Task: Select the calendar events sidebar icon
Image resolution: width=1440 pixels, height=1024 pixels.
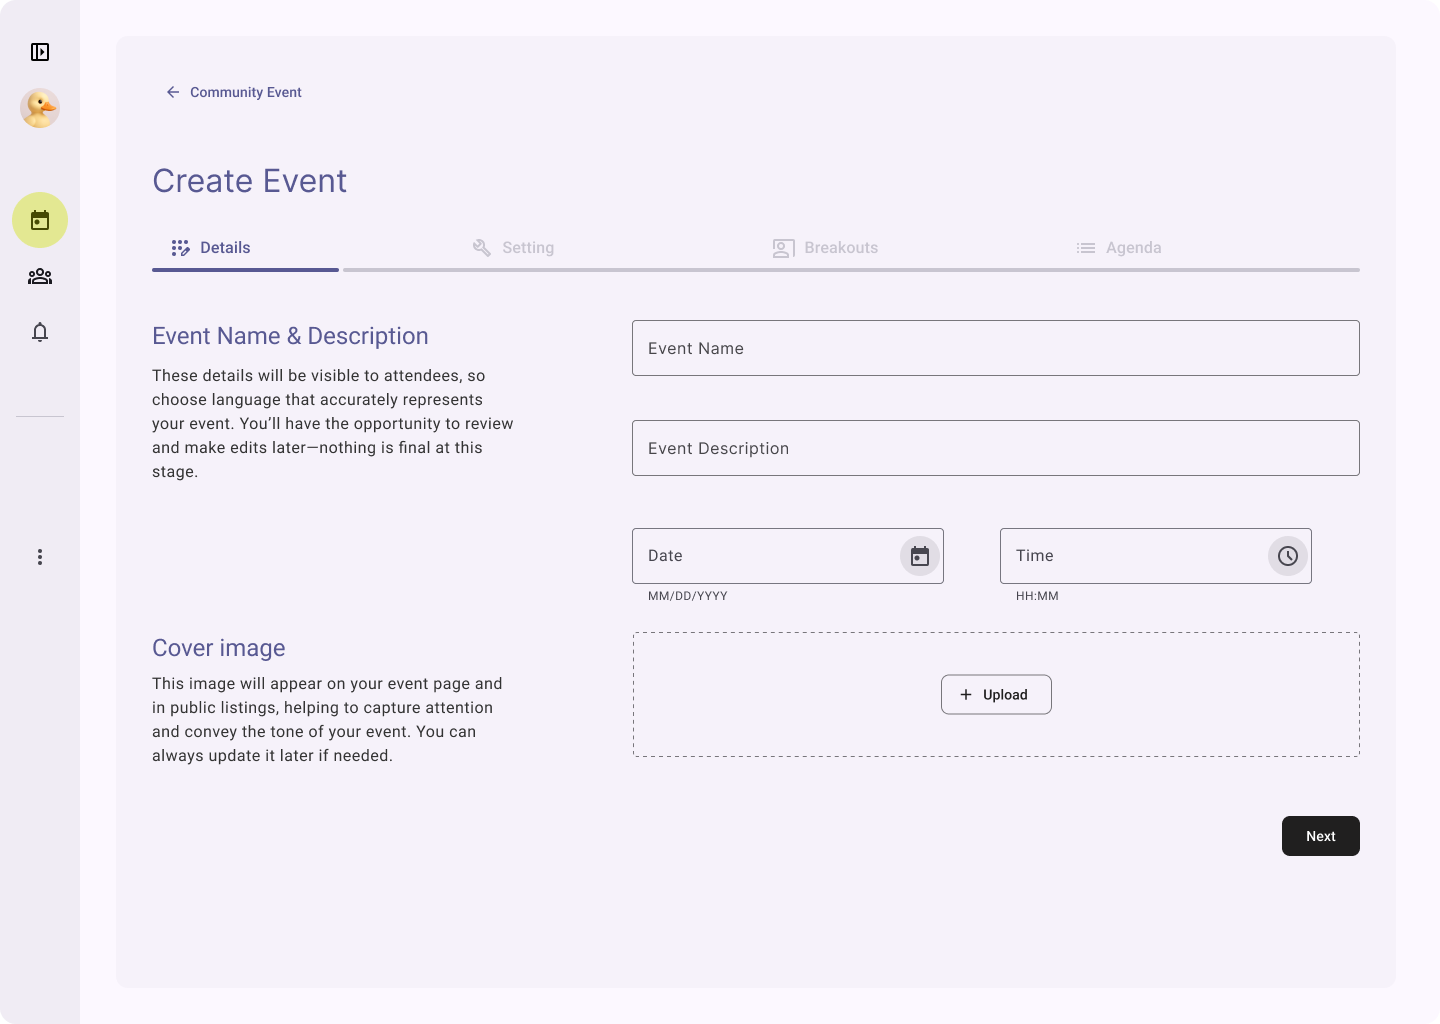Action: click(40, 220)
